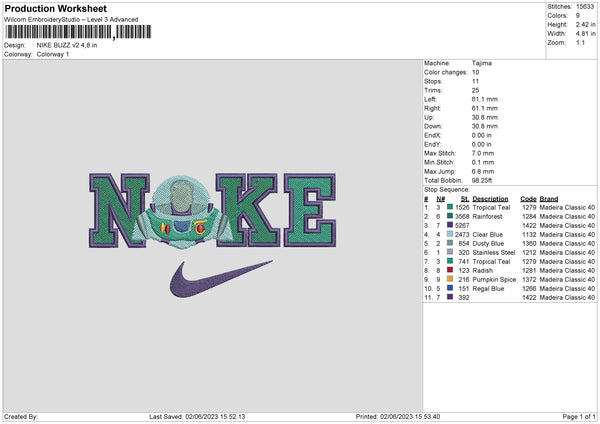Viewport: 600px width, 424px height.
Task: Select the Min Stitch value '0.1 mm'
Action: (483, 162)
